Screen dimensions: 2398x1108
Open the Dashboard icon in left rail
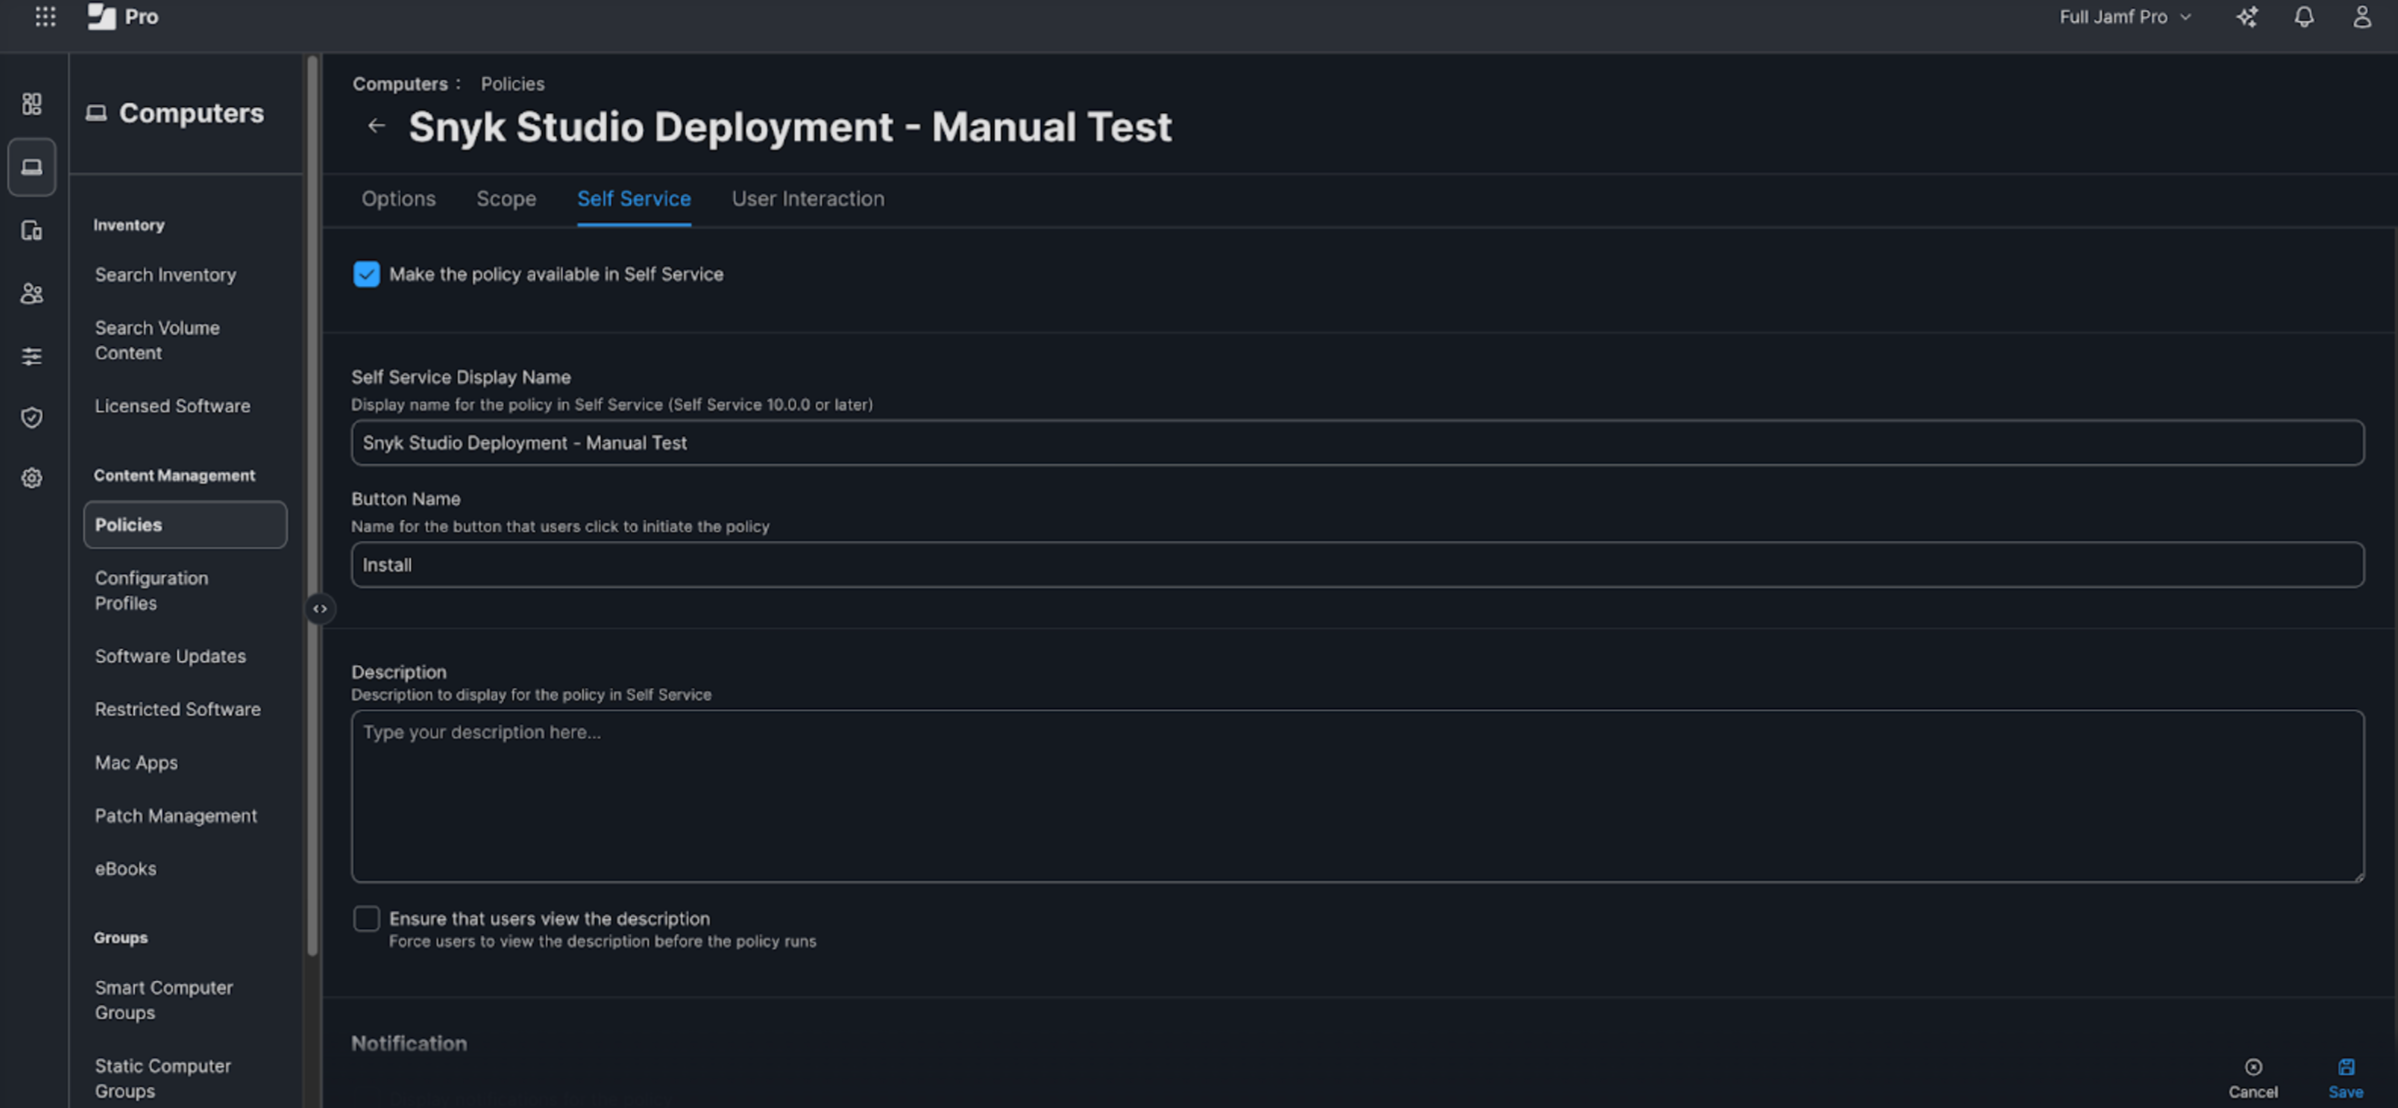pyautogui.click(x=32, y=104)
